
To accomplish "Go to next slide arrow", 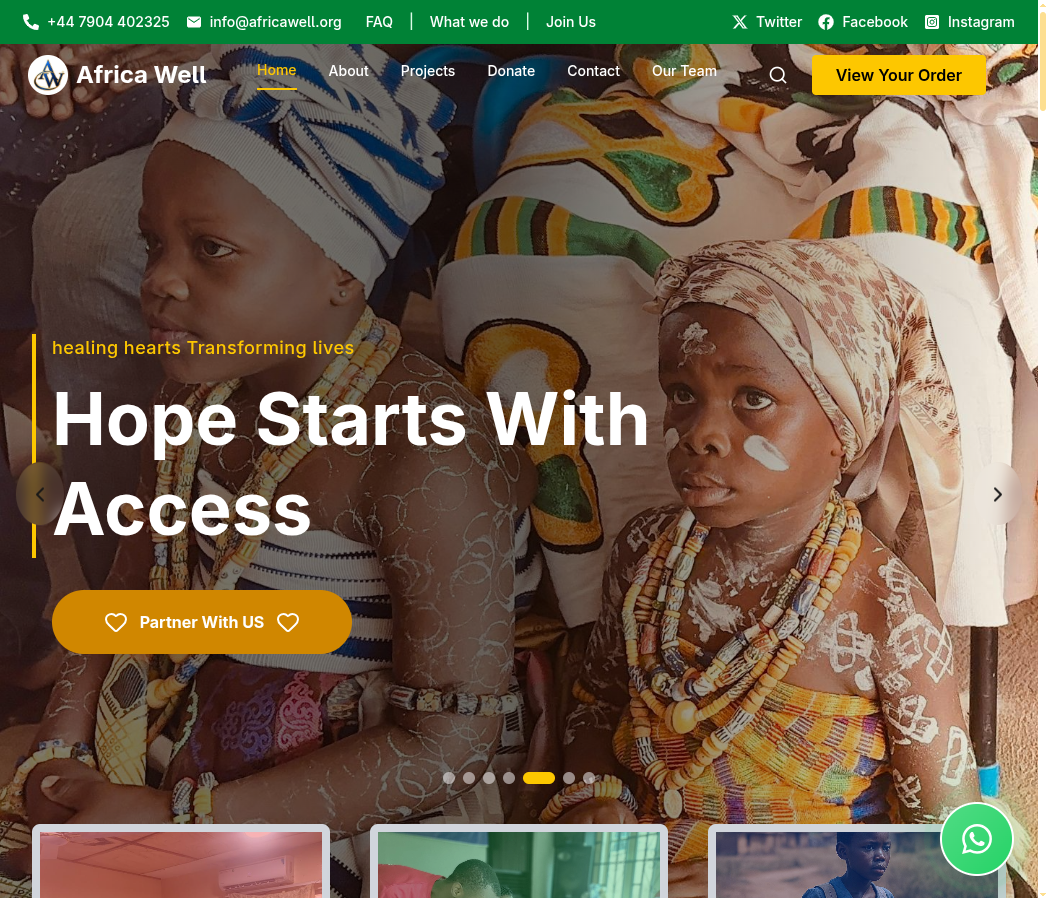I will pyautogui.click(x=998, y=494).
